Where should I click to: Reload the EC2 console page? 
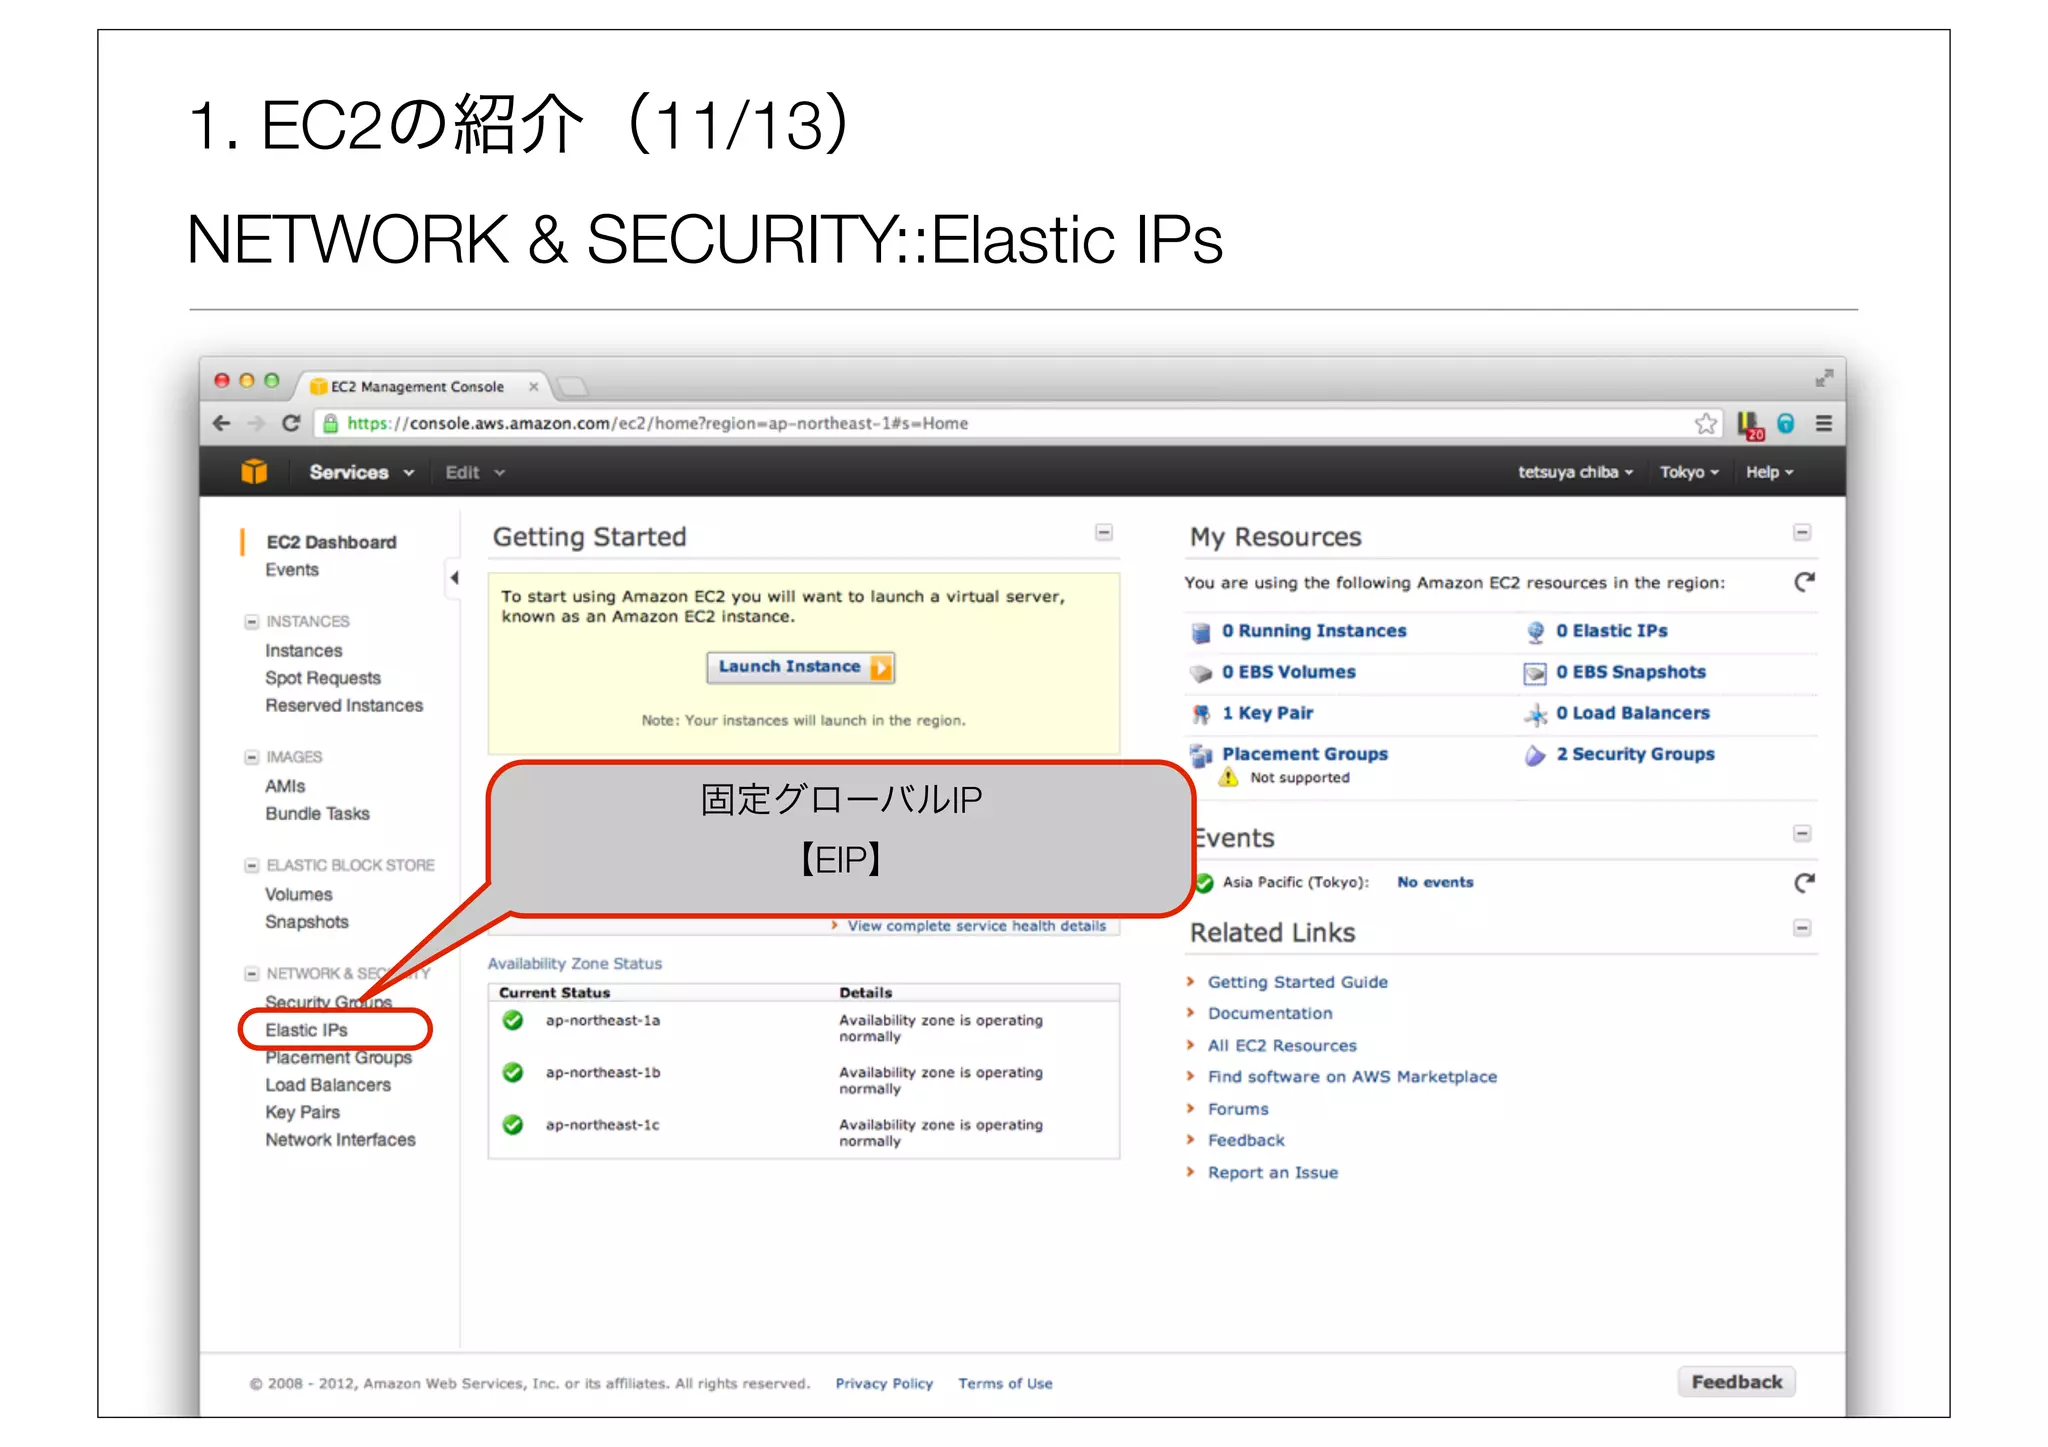(x=291, y=423)
